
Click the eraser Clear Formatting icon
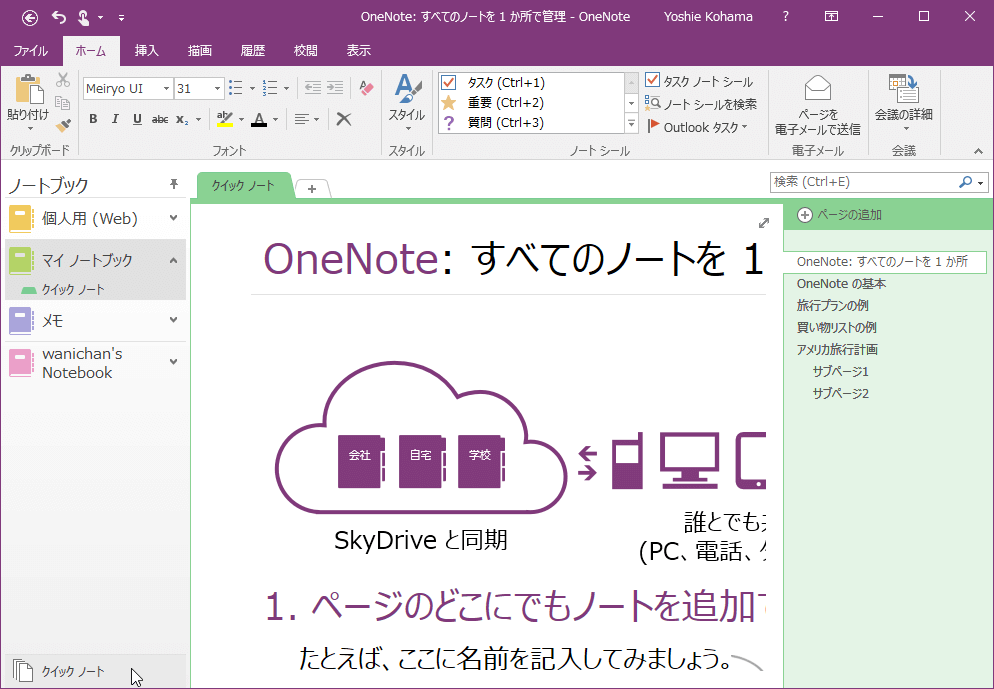click(x=365, y=88)
